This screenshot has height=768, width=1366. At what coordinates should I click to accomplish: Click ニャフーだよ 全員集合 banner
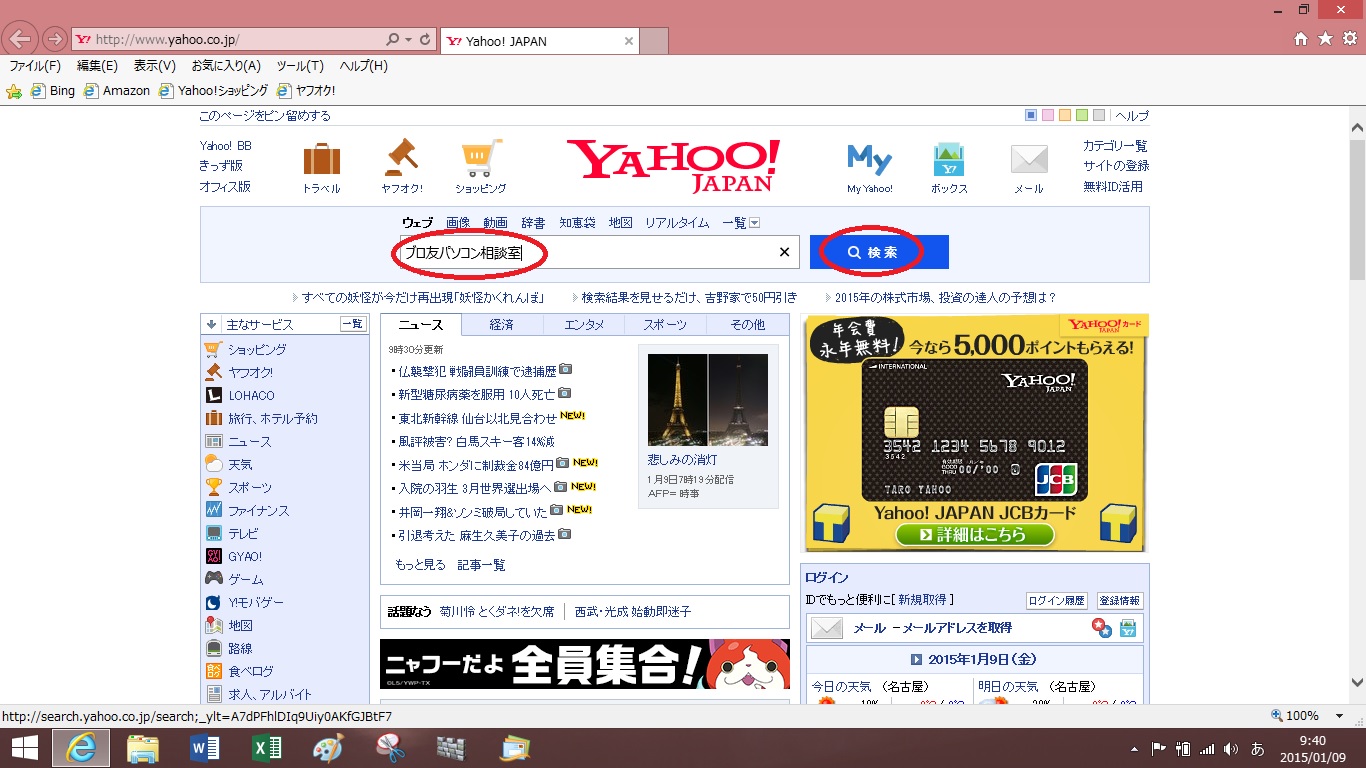pyautogui.click(x=584, y=664)
